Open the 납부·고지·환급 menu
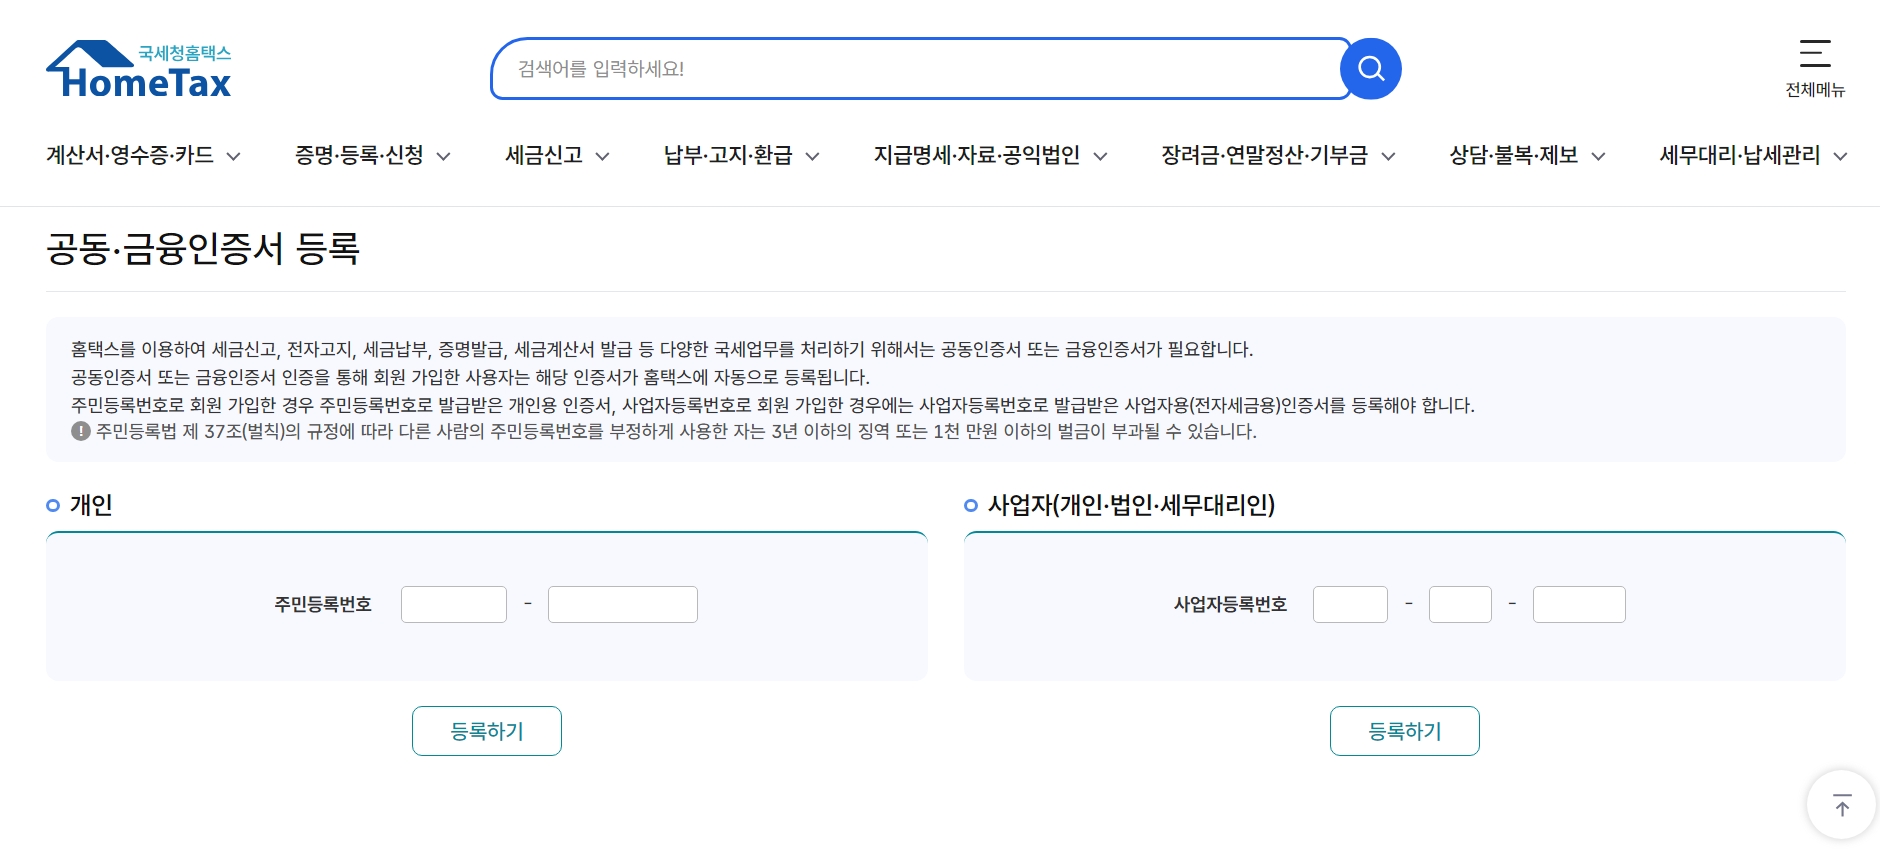 741,155
